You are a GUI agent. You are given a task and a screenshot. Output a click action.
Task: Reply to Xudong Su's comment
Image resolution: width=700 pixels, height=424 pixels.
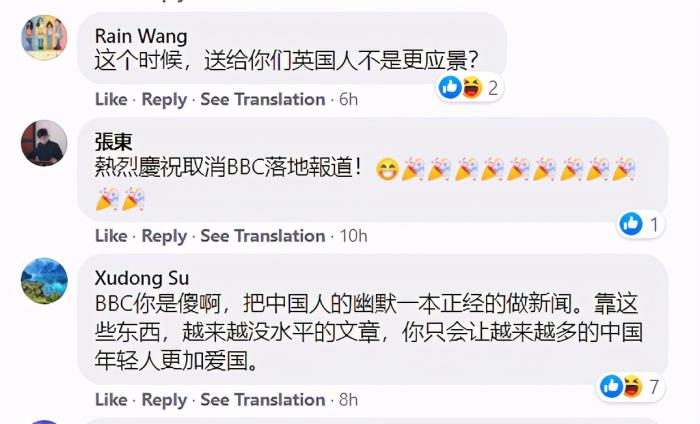(x=164, y=400)
